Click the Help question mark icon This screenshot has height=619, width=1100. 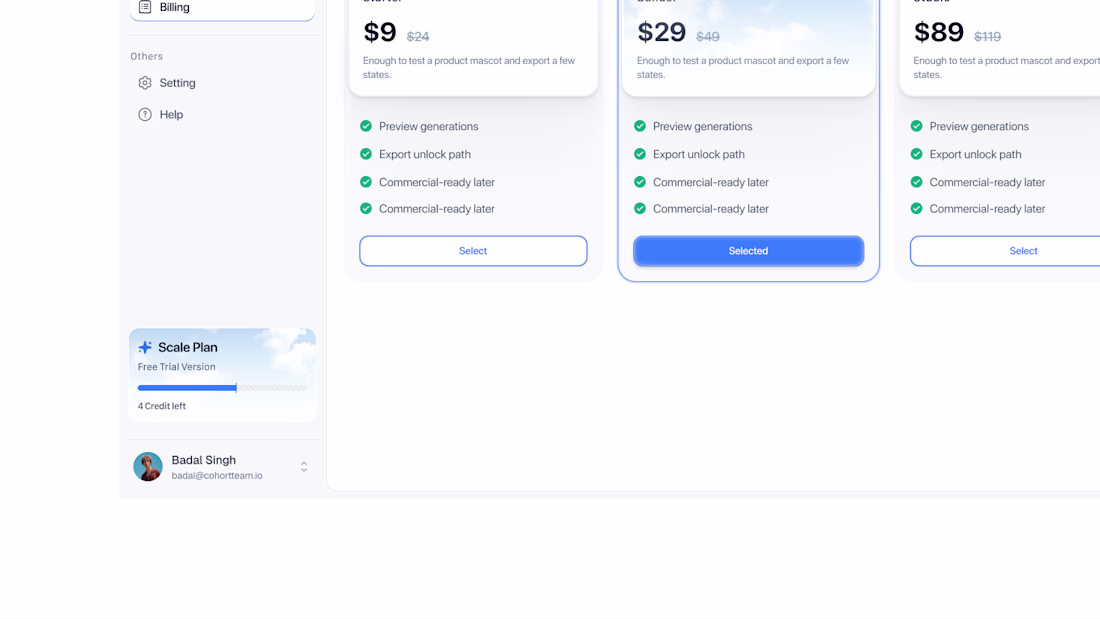pyautogui.click(x=145, y=114)
